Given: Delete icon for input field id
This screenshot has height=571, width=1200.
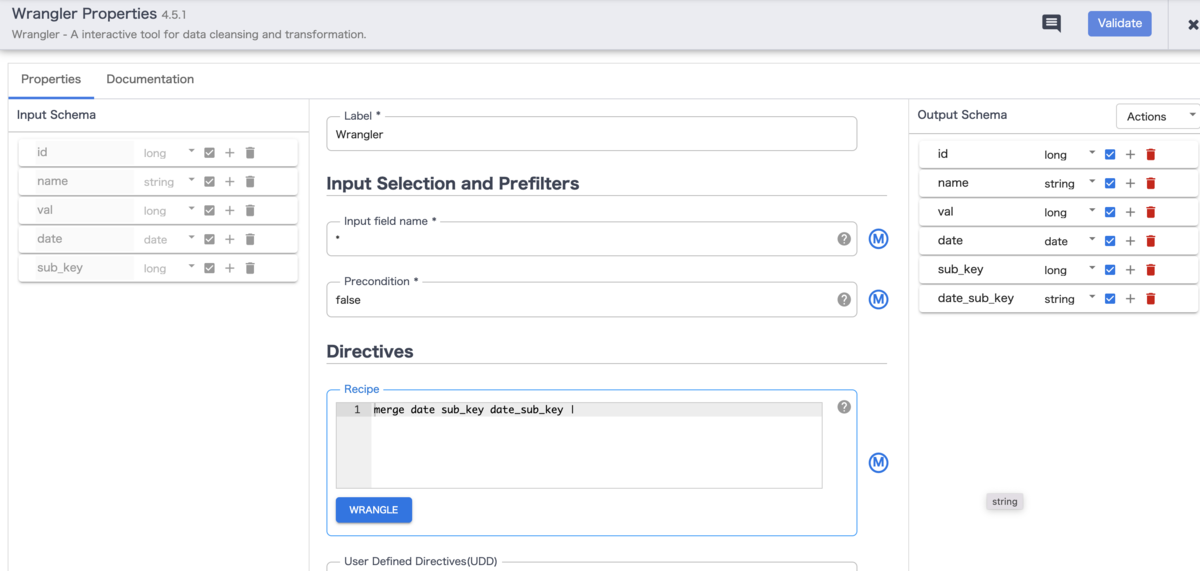Looking at the screenshot, I should tap(250, 153).
